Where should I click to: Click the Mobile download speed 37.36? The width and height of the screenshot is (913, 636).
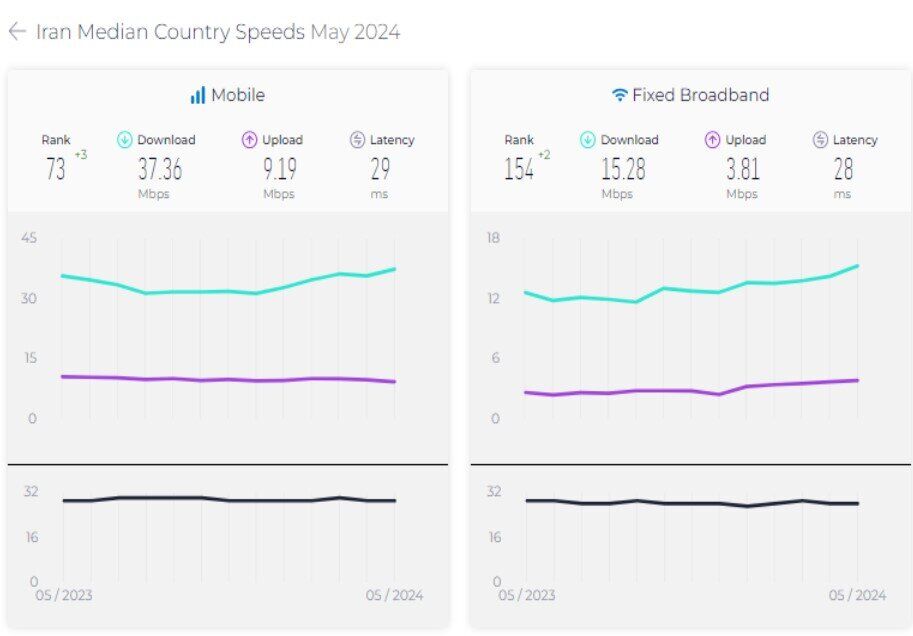pyautogui.click(x=160, y=169)
